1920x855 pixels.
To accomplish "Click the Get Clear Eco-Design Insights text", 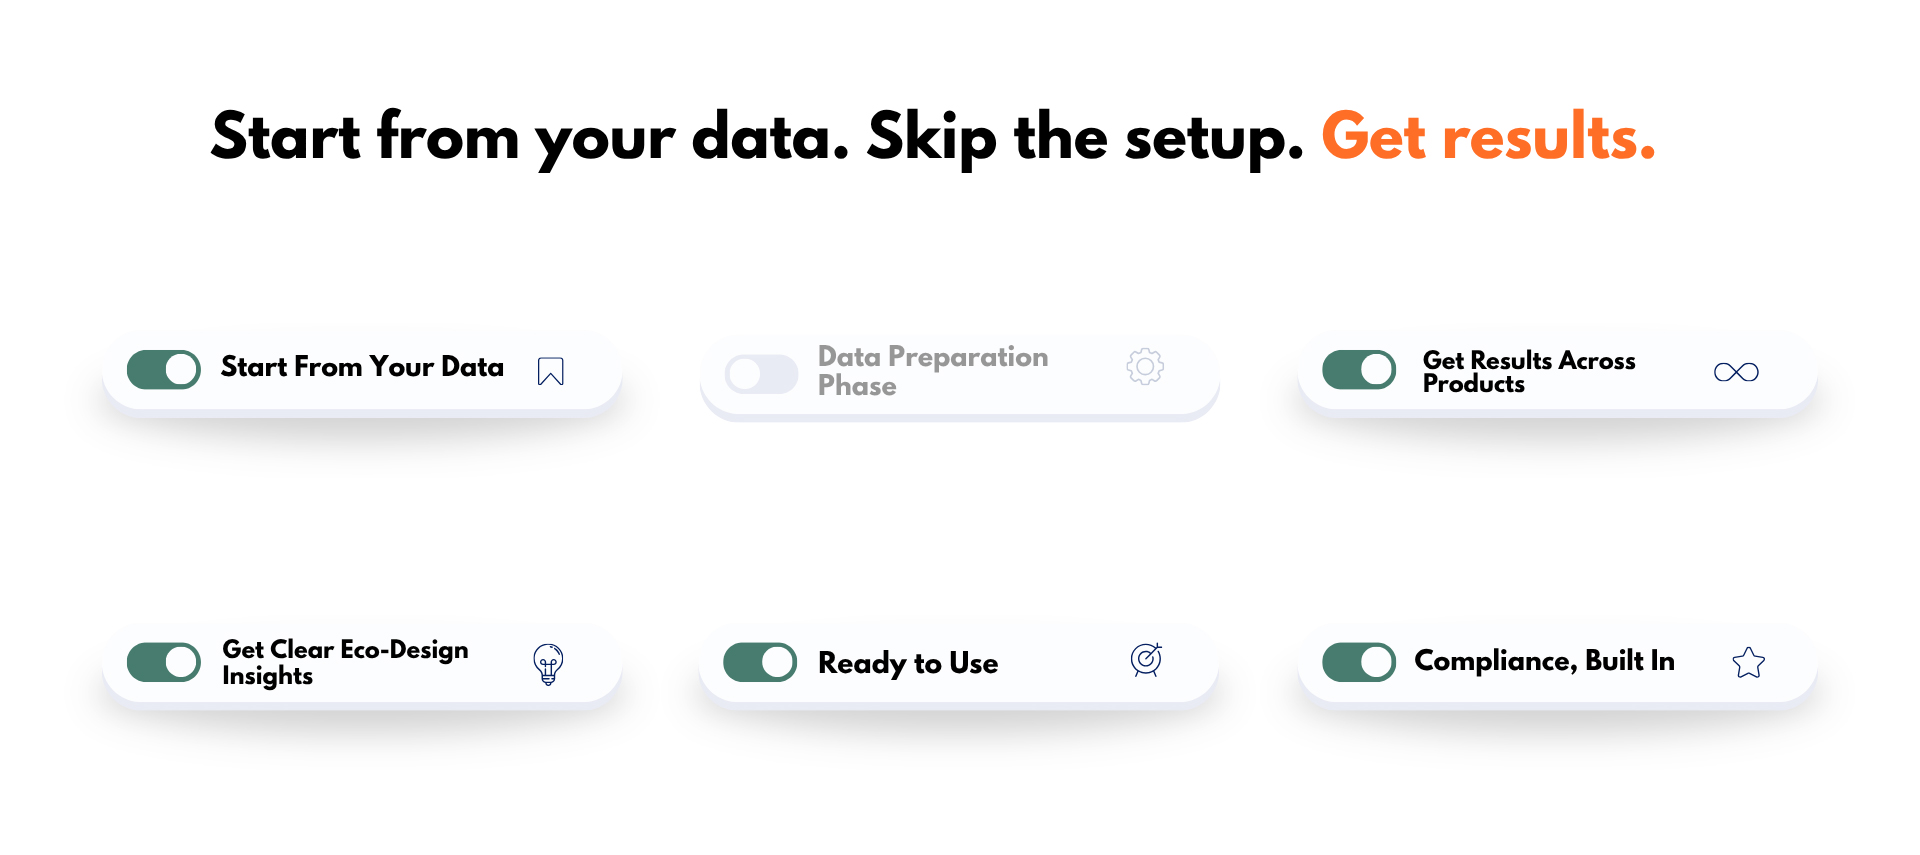I will [x=345, y=662].
